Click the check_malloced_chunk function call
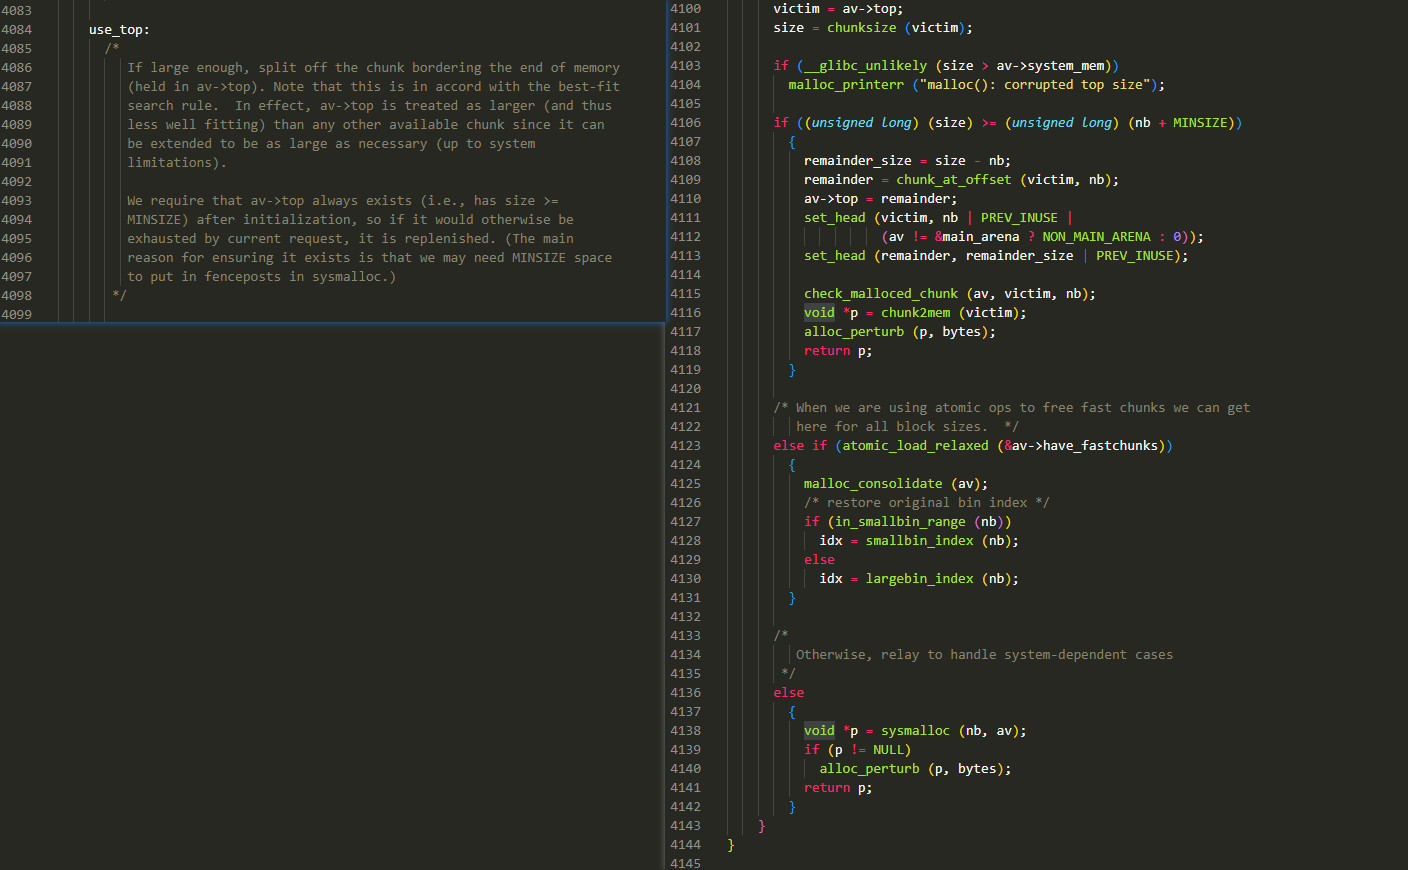The image size is (1408, 870). coord(880,294)
